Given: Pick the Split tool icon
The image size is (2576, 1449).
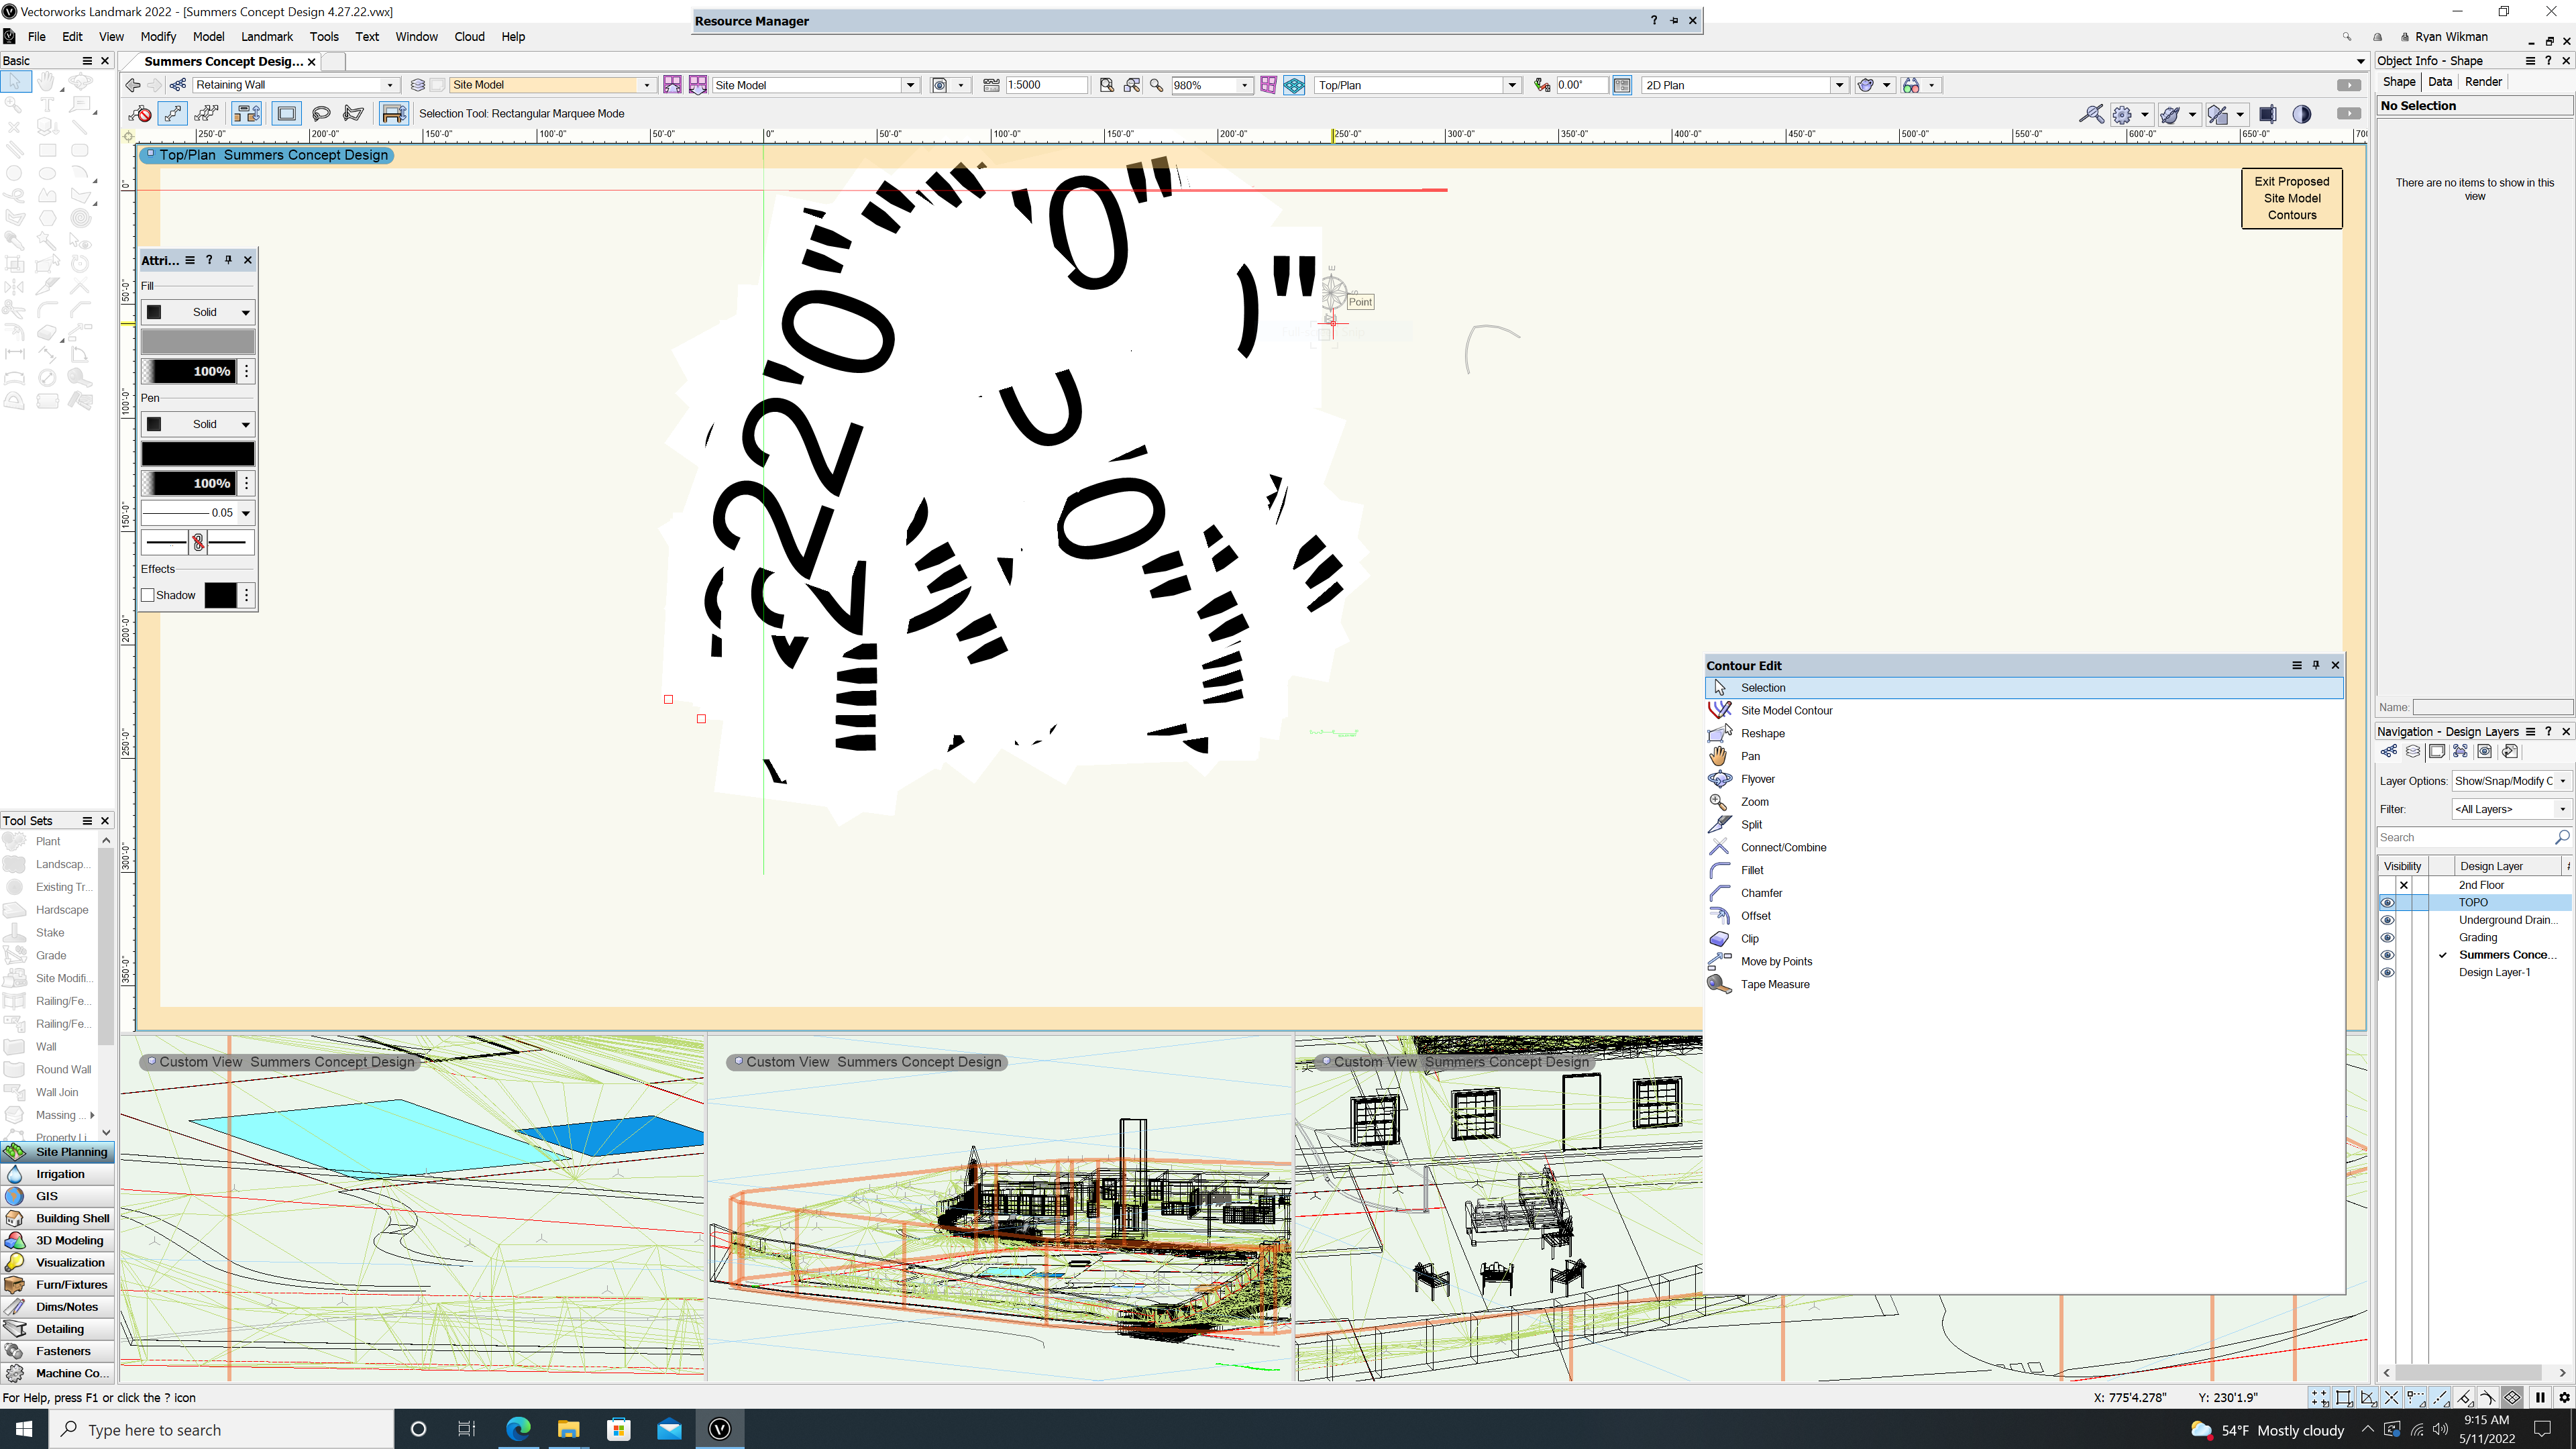Looking at the screenshot, I should 1719,824.
